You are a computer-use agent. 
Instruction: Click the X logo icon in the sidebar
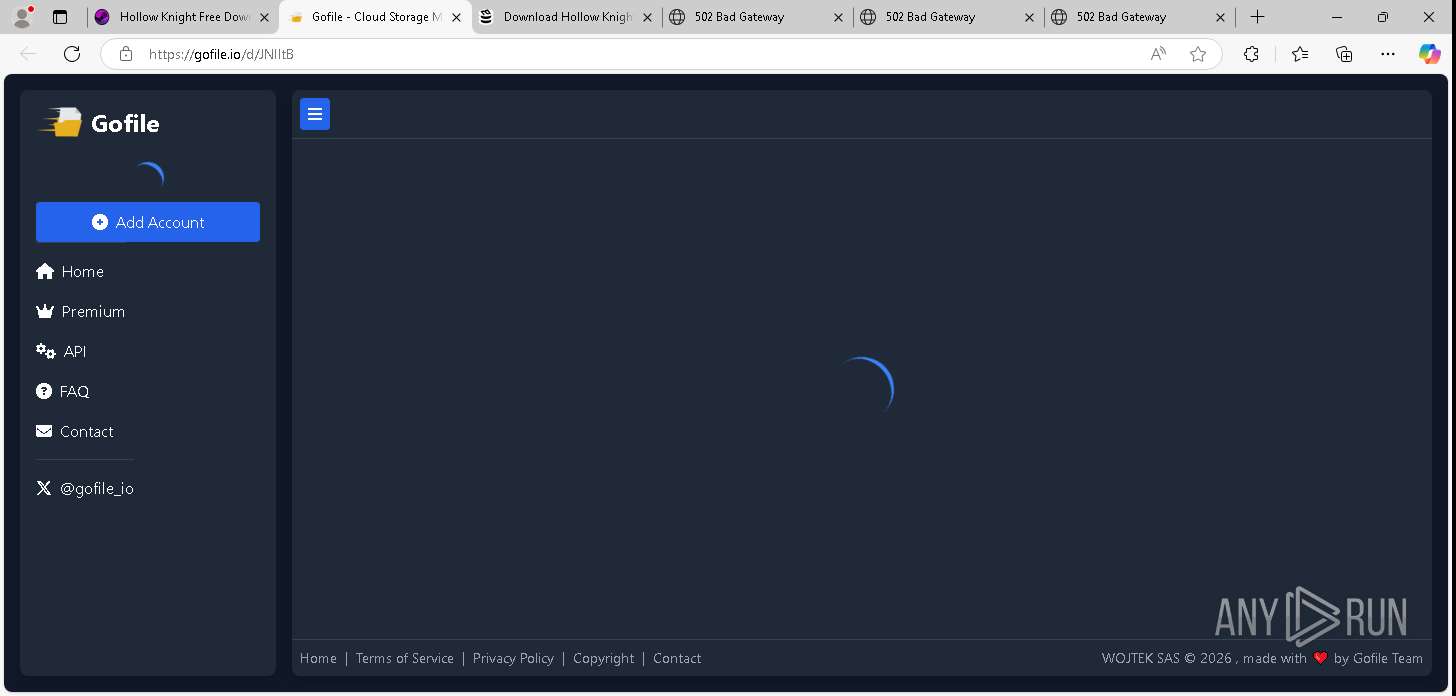44,488
